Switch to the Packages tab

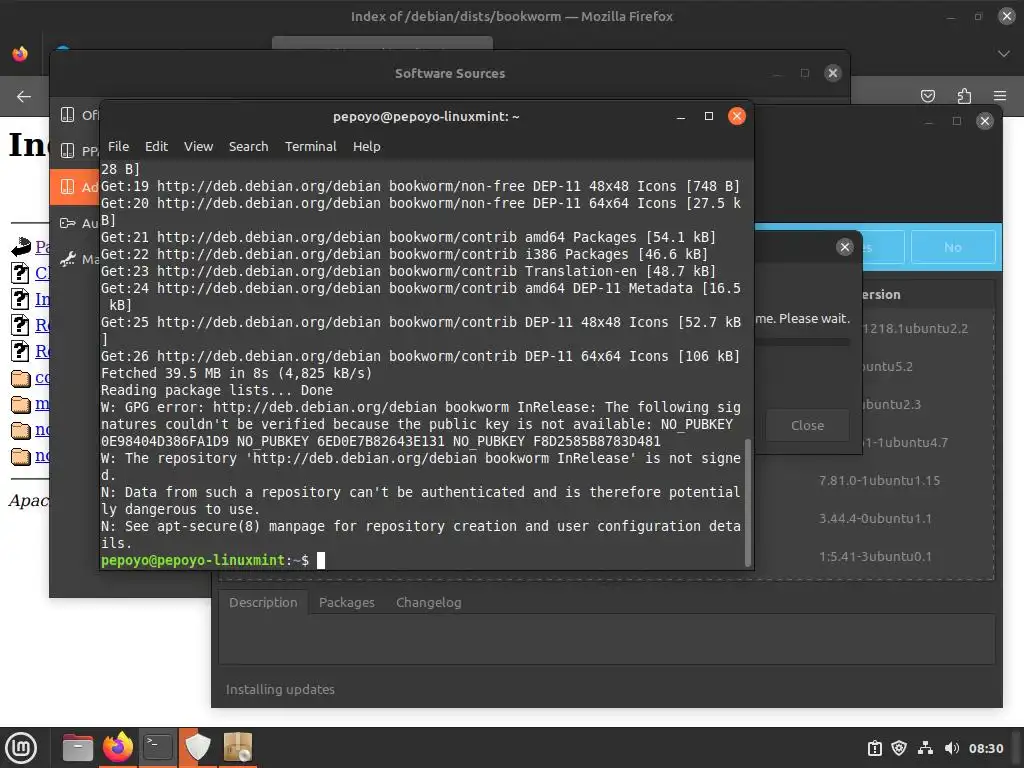tap(347, 602)
